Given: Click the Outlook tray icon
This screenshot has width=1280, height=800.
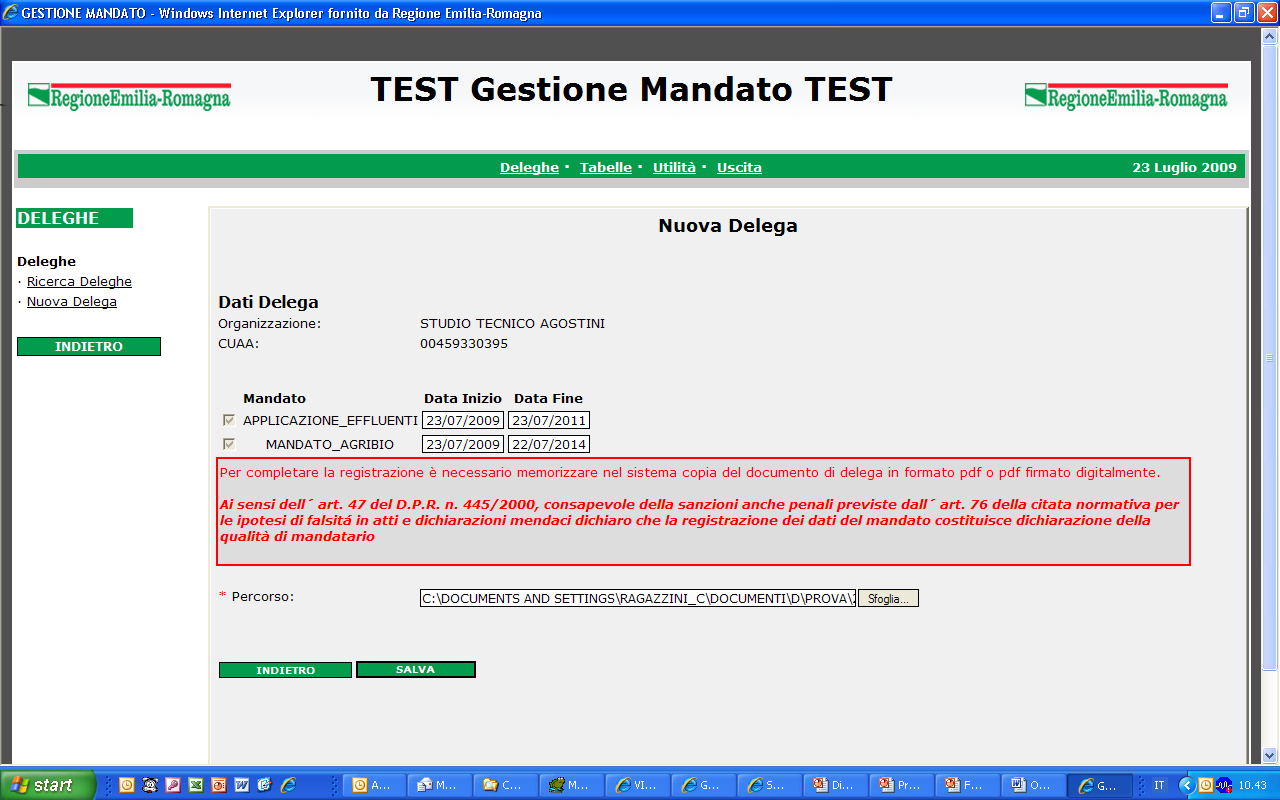Looking at the screenshot, I should (x=1205, y=785).
